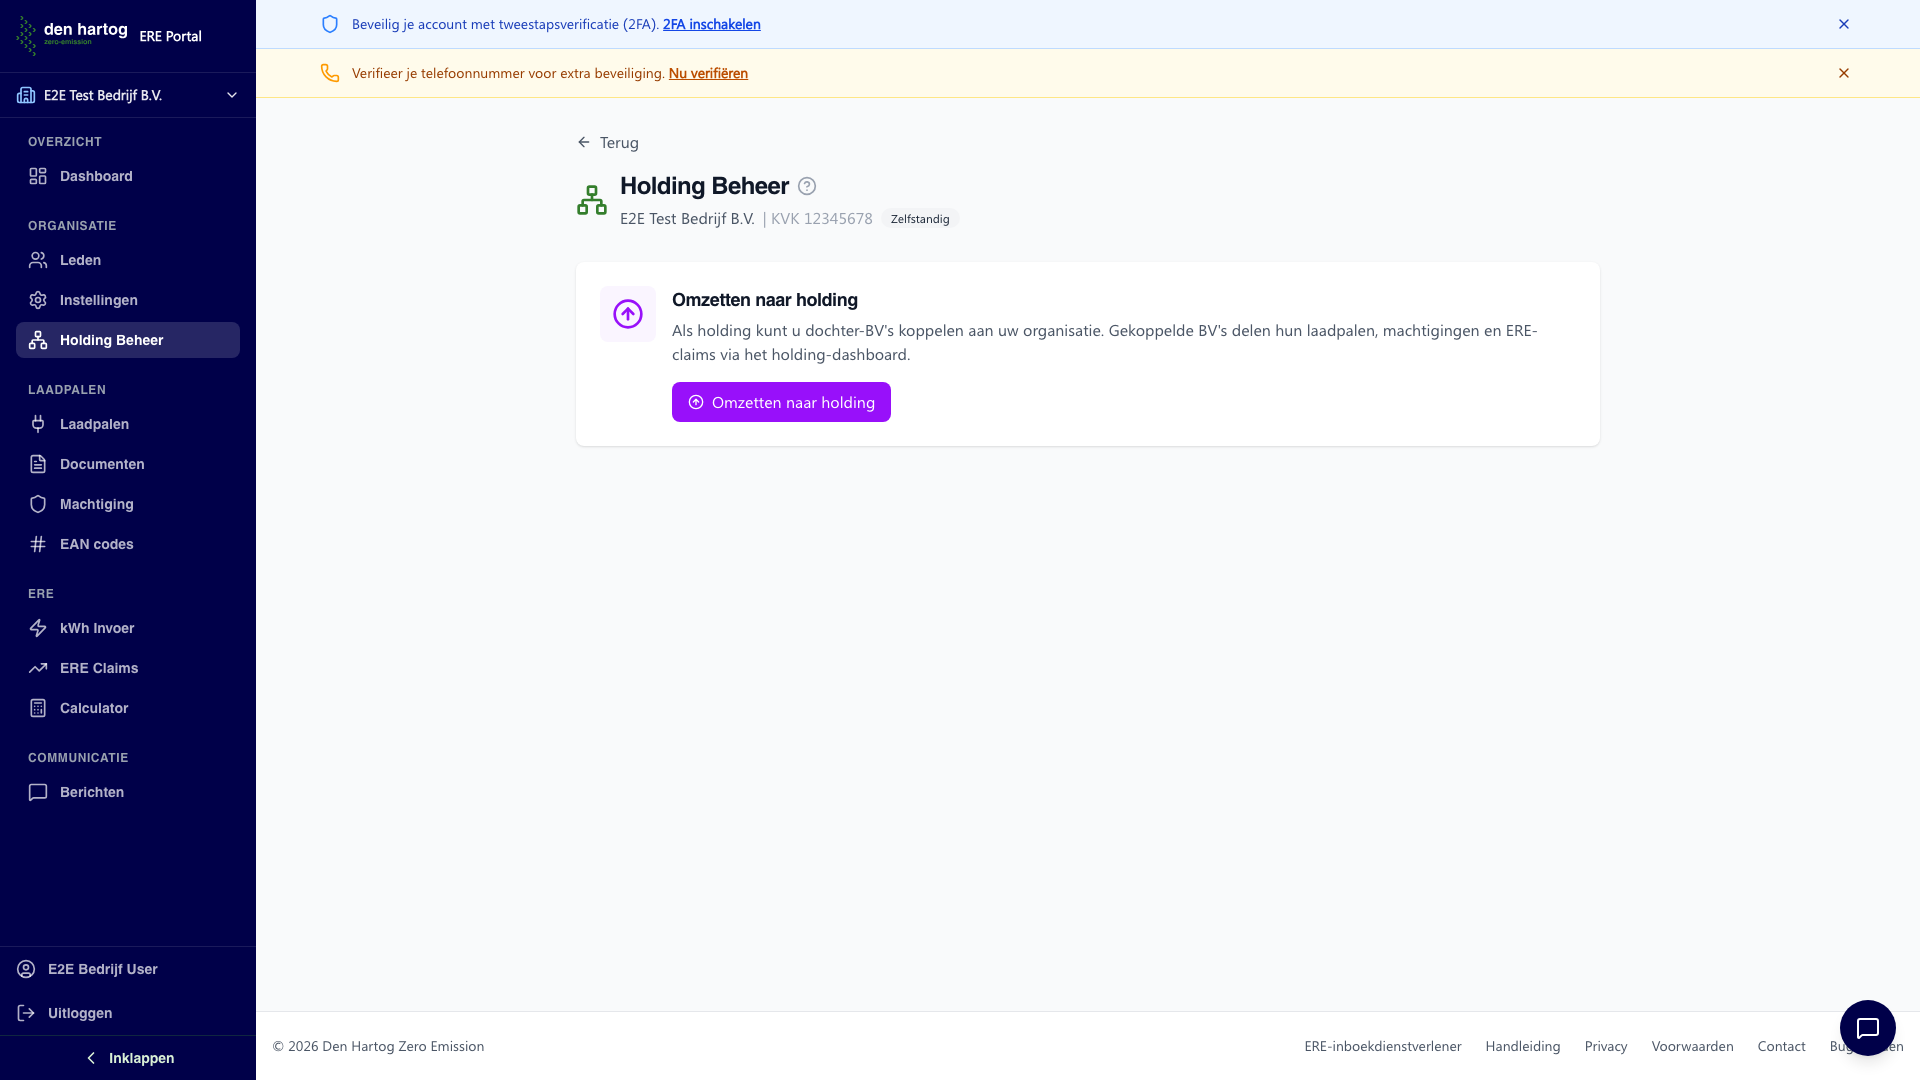Open the E2E Bedrijf User profile

[x=102, y=969]
